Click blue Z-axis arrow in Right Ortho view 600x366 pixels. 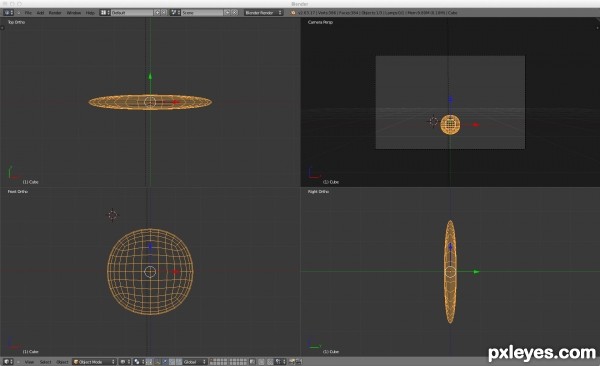[450, 247]
